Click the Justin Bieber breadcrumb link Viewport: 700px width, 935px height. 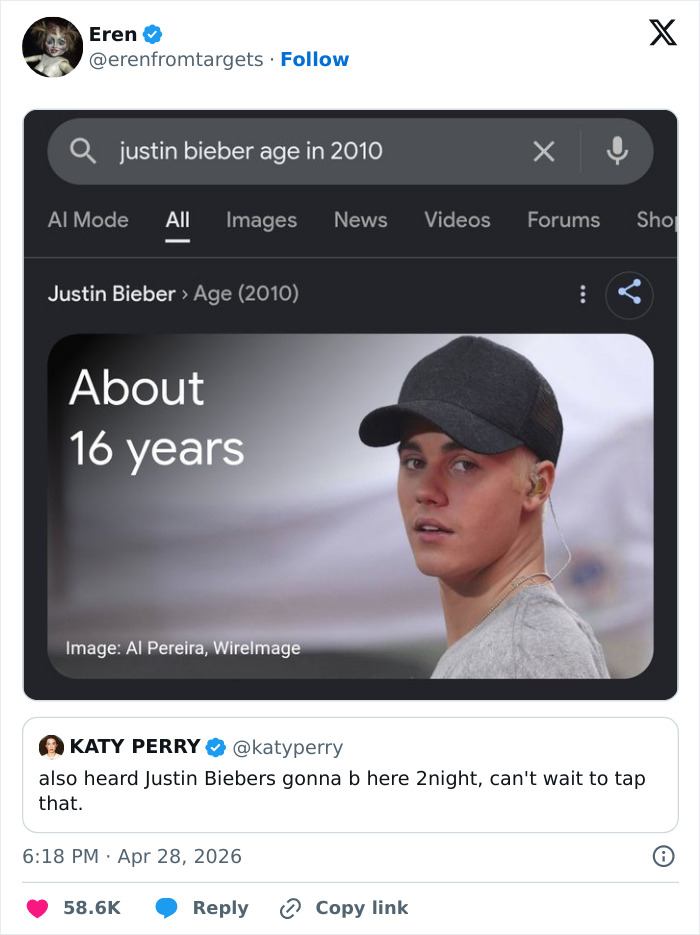(111, 294)
